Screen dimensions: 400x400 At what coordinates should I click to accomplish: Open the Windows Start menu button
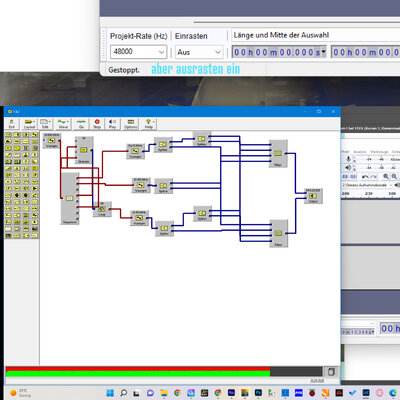point(110,393)
